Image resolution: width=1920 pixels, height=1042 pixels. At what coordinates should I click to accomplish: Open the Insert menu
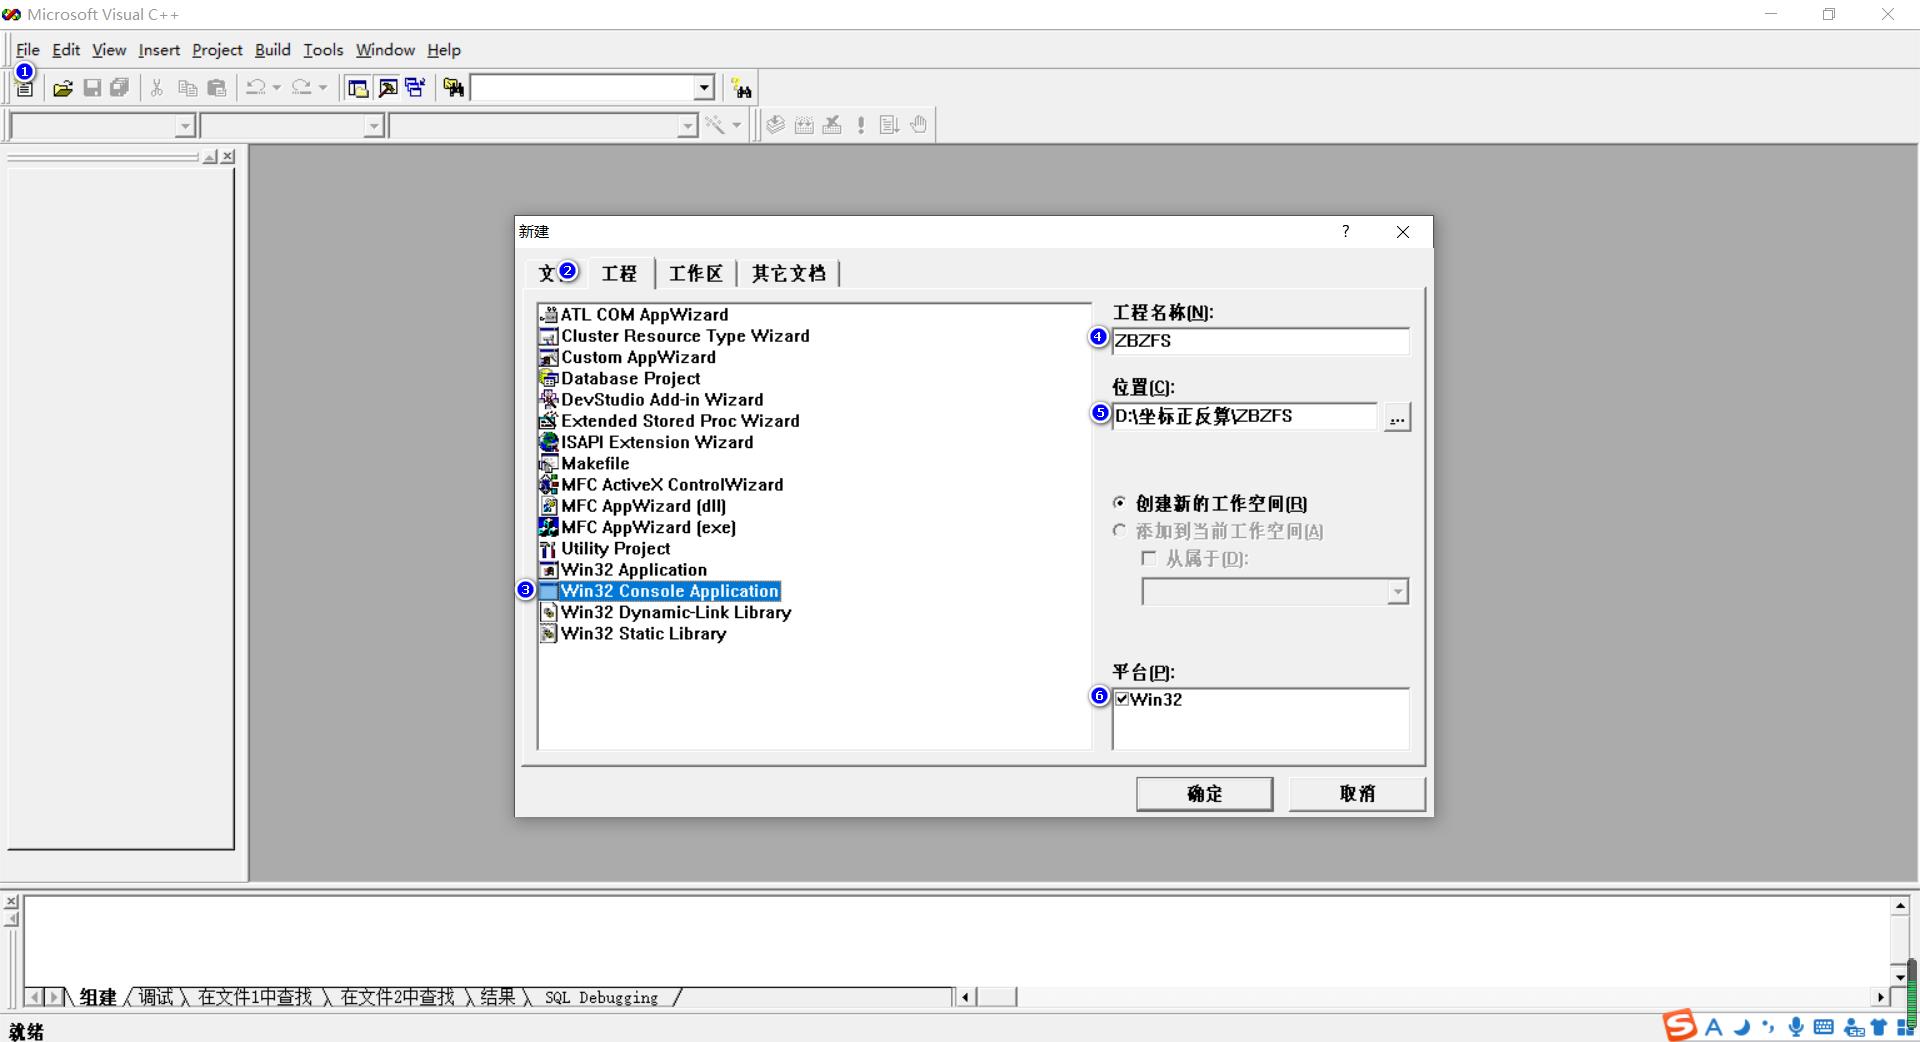pyautogui.click(x=159, y=50)
